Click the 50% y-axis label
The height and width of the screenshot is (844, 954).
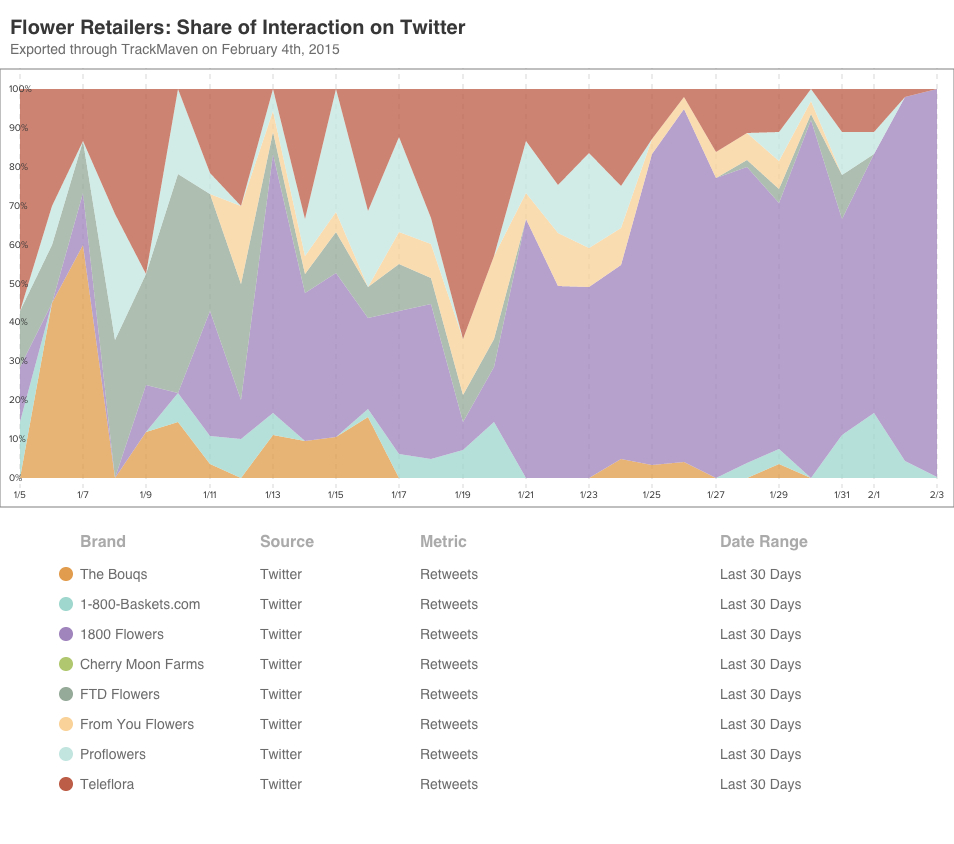pos(20,283)
